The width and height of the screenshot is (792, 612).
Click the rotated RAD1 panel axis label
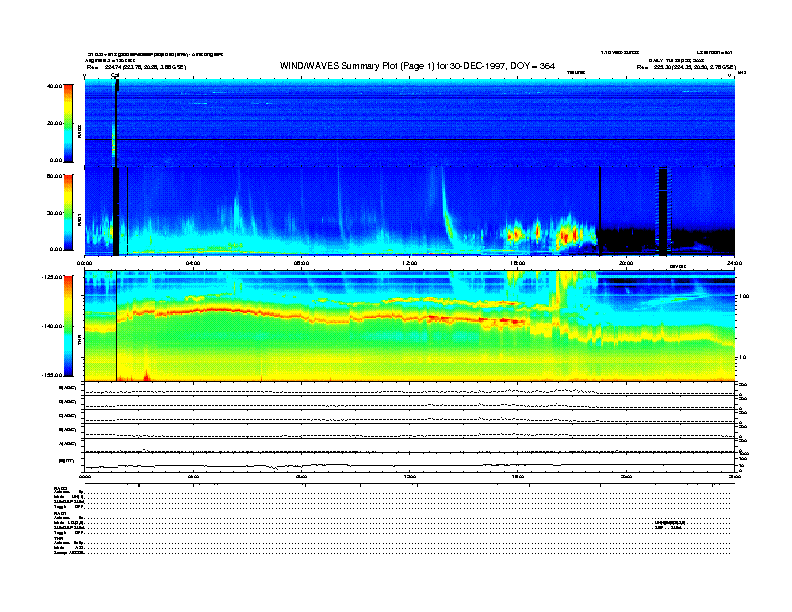tap(79, 219)
